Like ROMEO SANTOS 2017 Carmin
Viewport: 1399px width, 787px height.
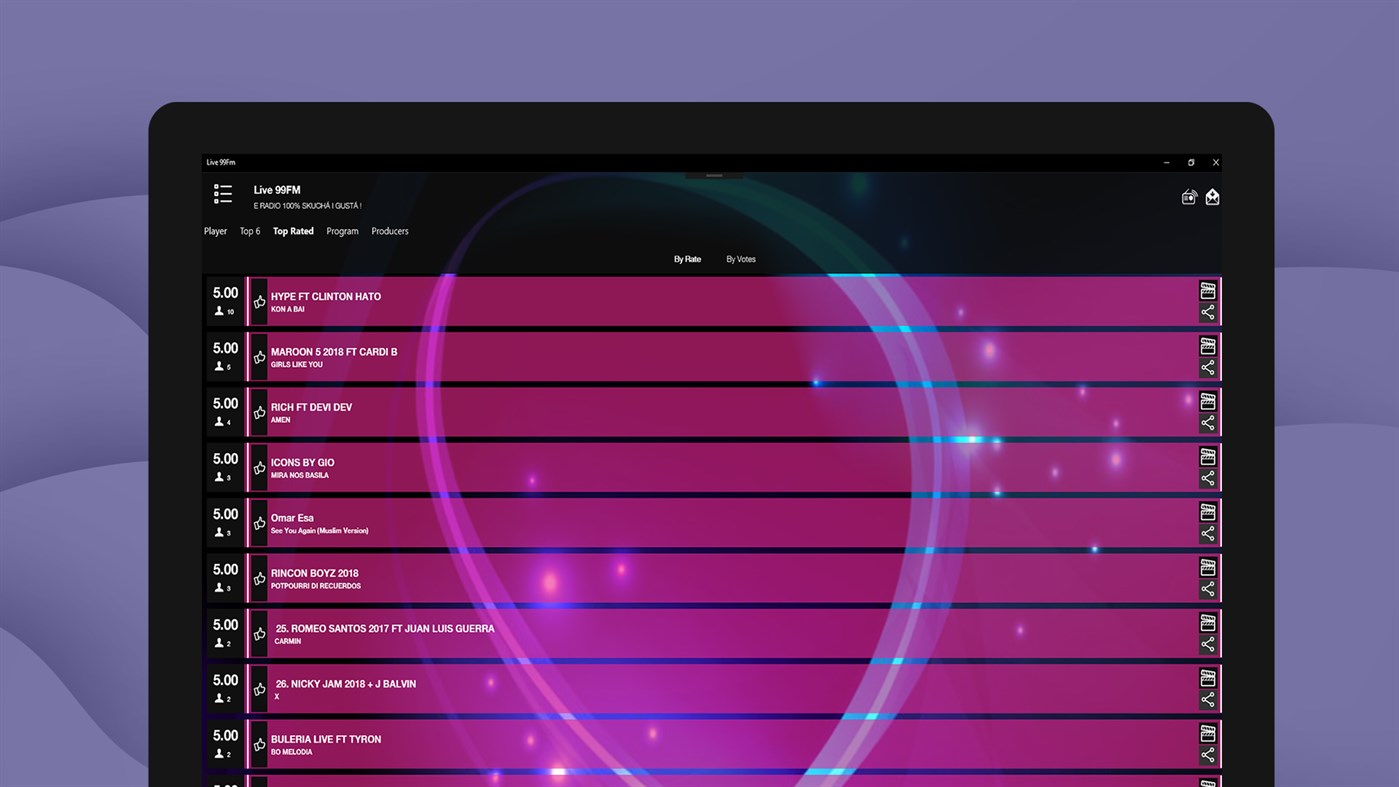tap(260, 634)
